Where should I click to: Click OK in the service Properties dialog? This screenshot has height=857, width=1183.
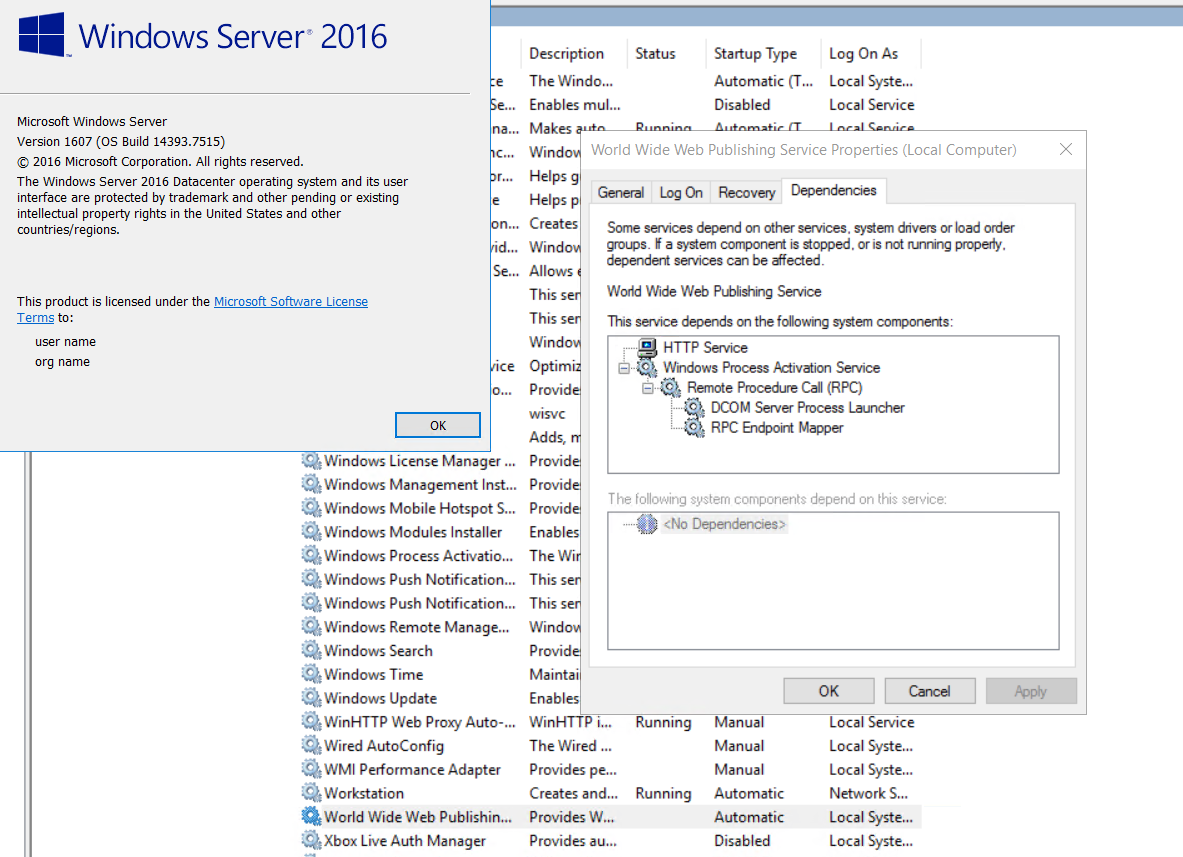point(828,691)
